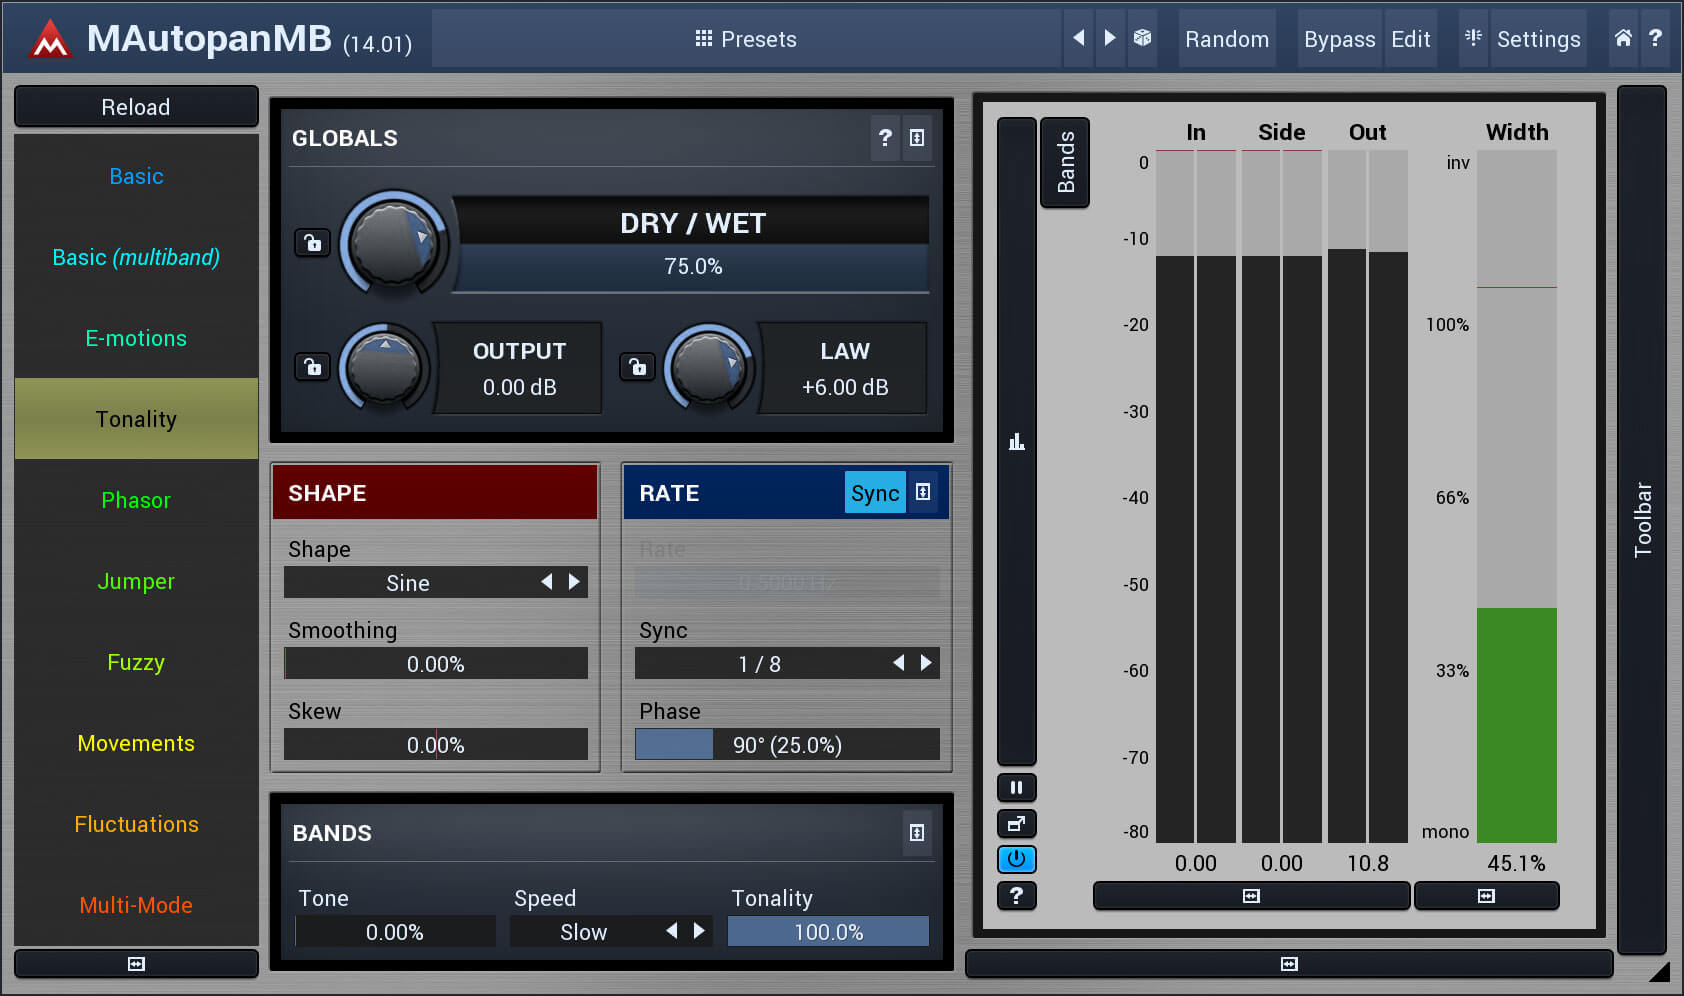Viewport: 1684px width, 996px height.
Task: Expand the Toolbar side panel
Action: click(1642, 520)
